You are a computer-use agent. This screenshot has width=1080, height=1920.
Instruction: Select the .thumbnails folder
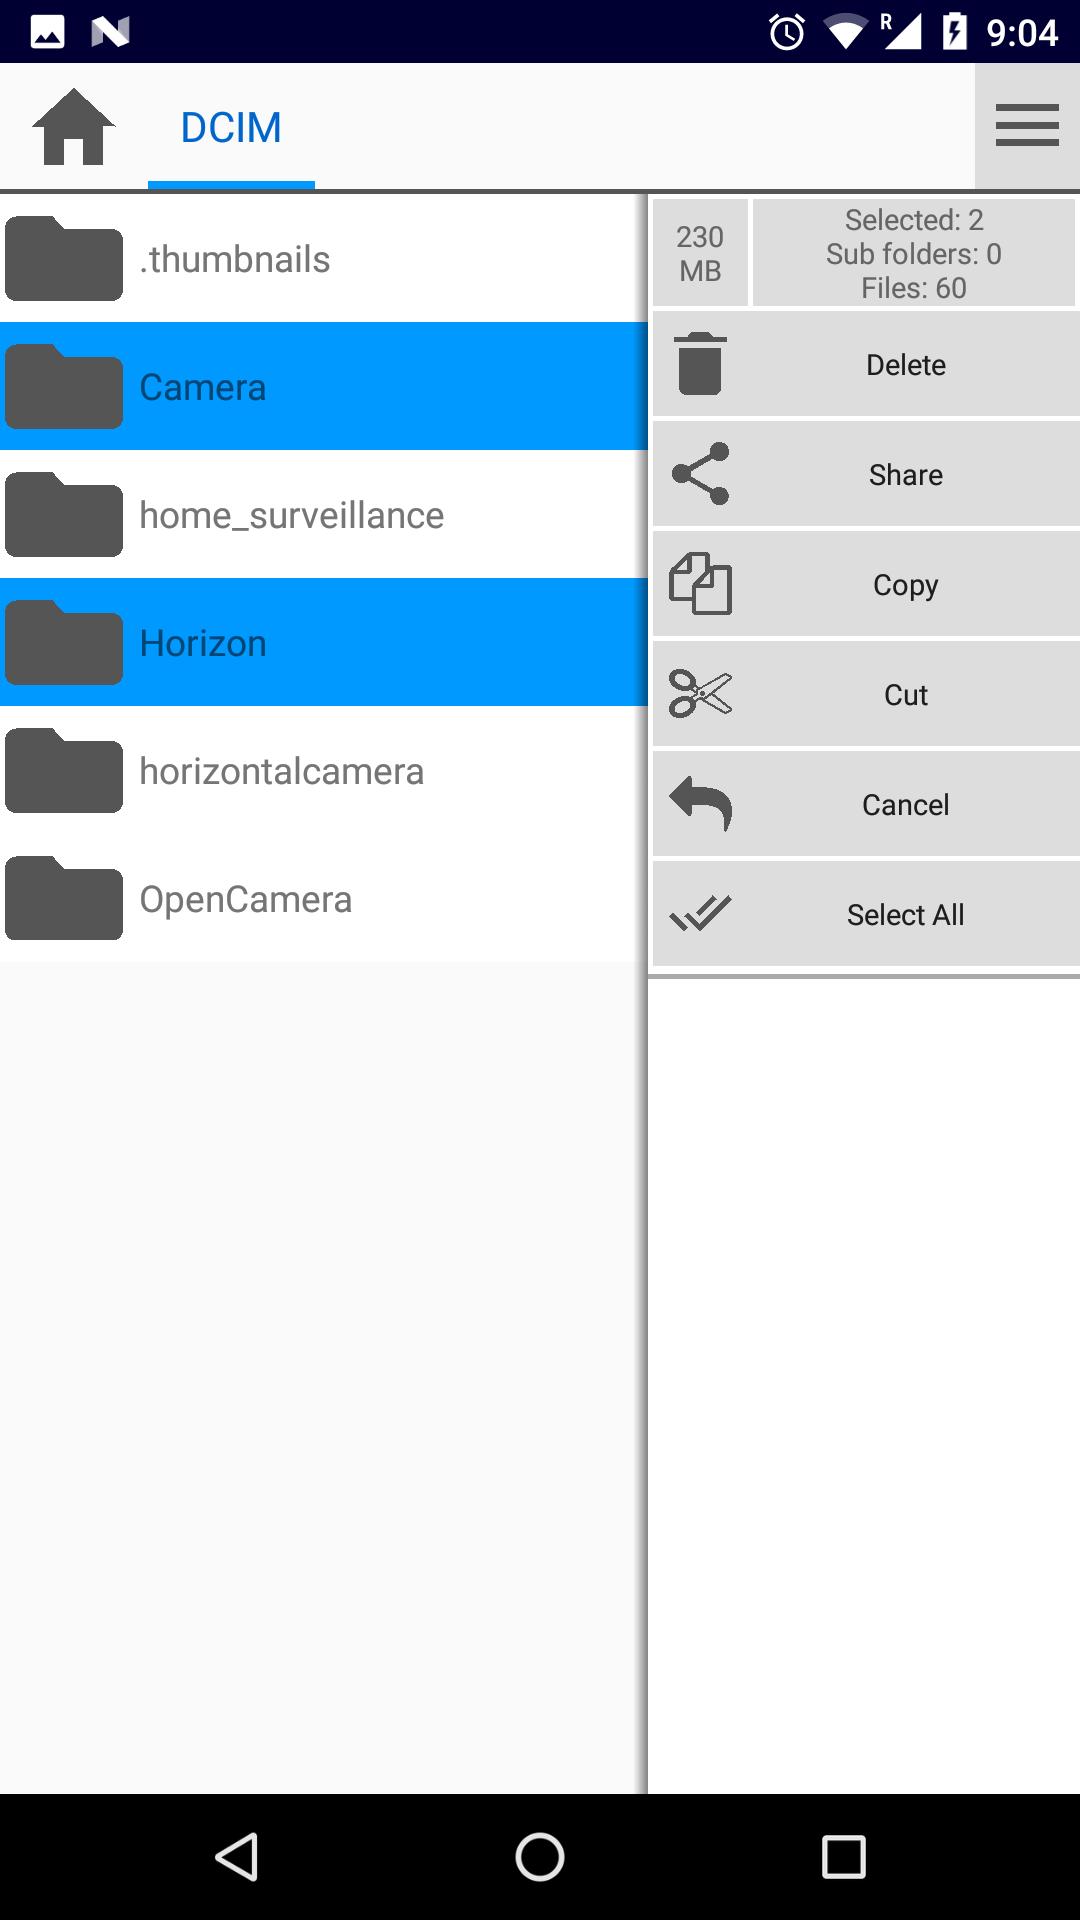point(322,259)
